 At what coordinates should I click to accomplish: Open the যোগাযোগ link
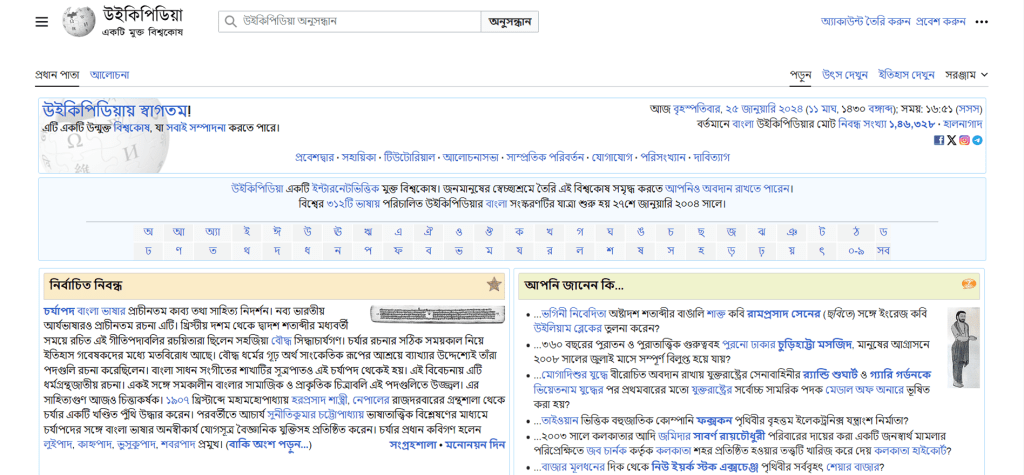[x=612, y=157]
